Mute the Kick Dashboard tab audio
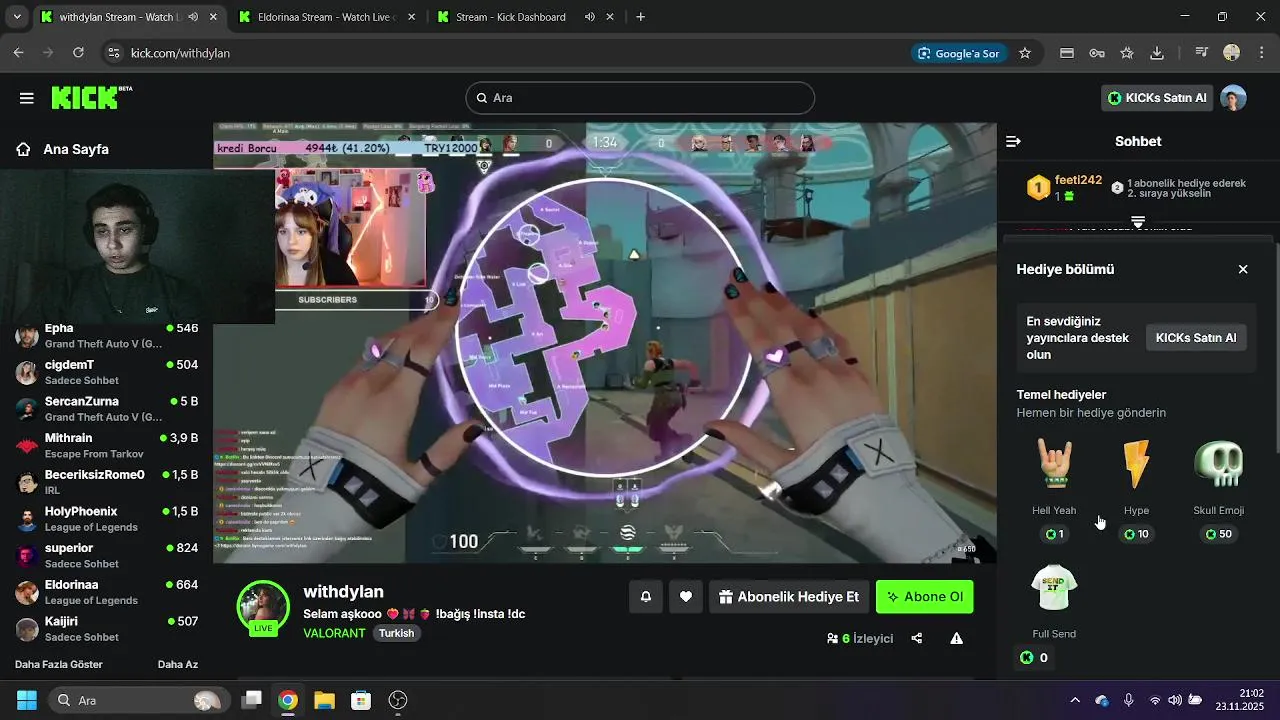The image size is (1280, 720). coord(590,17)
